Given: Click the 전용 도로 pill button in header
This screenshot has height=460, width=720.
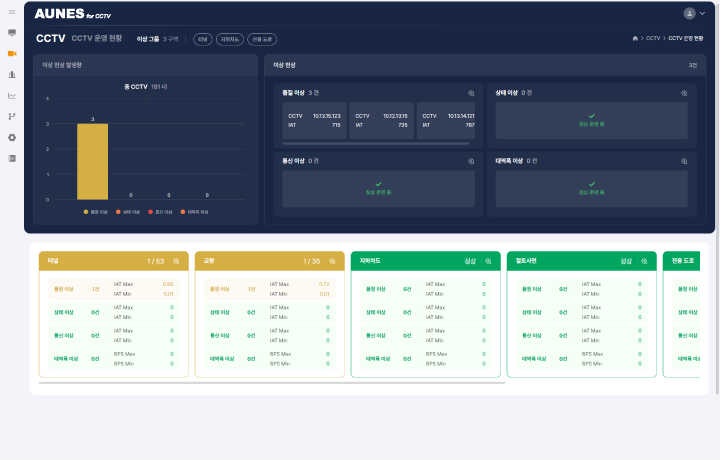Looking at the screenshot, I should point(262,39).
